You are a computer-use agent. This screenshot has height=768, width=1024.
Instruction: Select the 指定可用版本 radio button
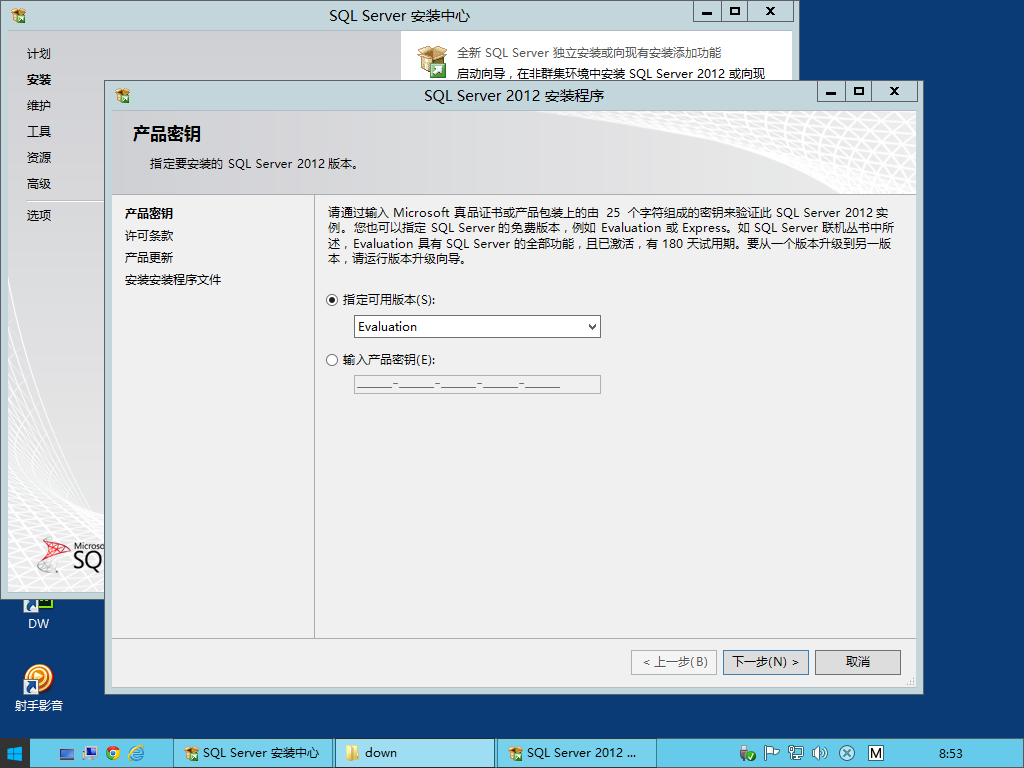(x=332, y=300)
